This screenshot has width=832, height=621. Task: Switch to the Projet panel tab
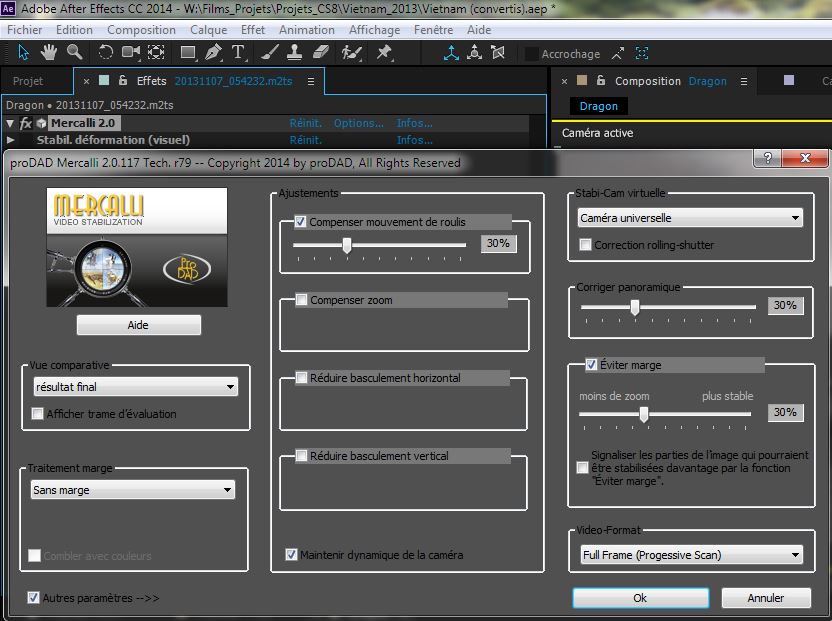[28, 81]
